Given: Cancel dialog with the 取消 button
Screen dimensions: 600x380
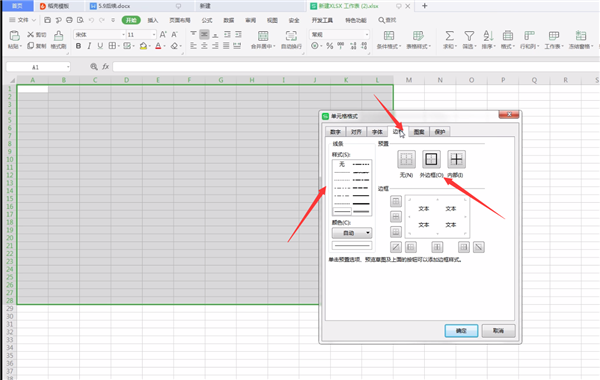Looking at the screenshot, I should click(x=498, y=331).
